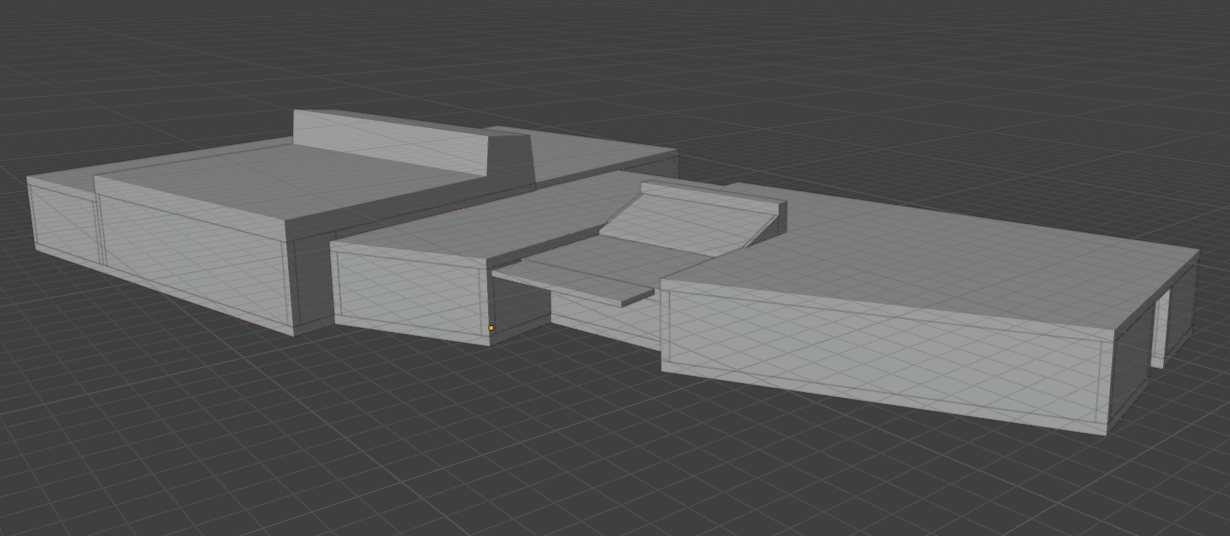This screenshot has width=1230, height=536.
Task: Click the tall back ridge on the left block
Action: [x=390, y=140]
